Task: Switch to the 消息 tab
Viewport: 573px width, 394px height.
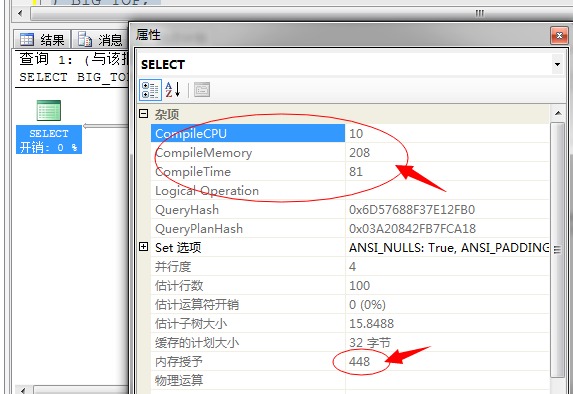Action: pyautogui.click(x=100, y=39)
